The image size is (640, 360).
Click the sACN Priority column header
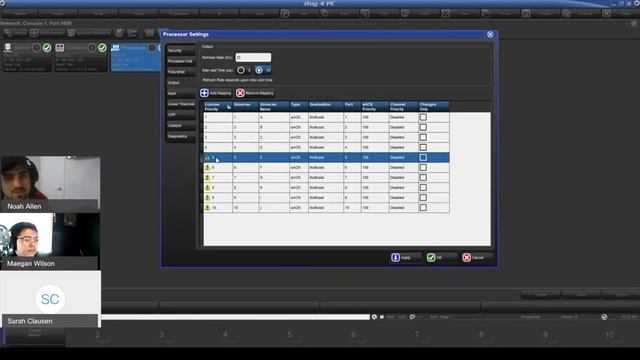(374, 107)
